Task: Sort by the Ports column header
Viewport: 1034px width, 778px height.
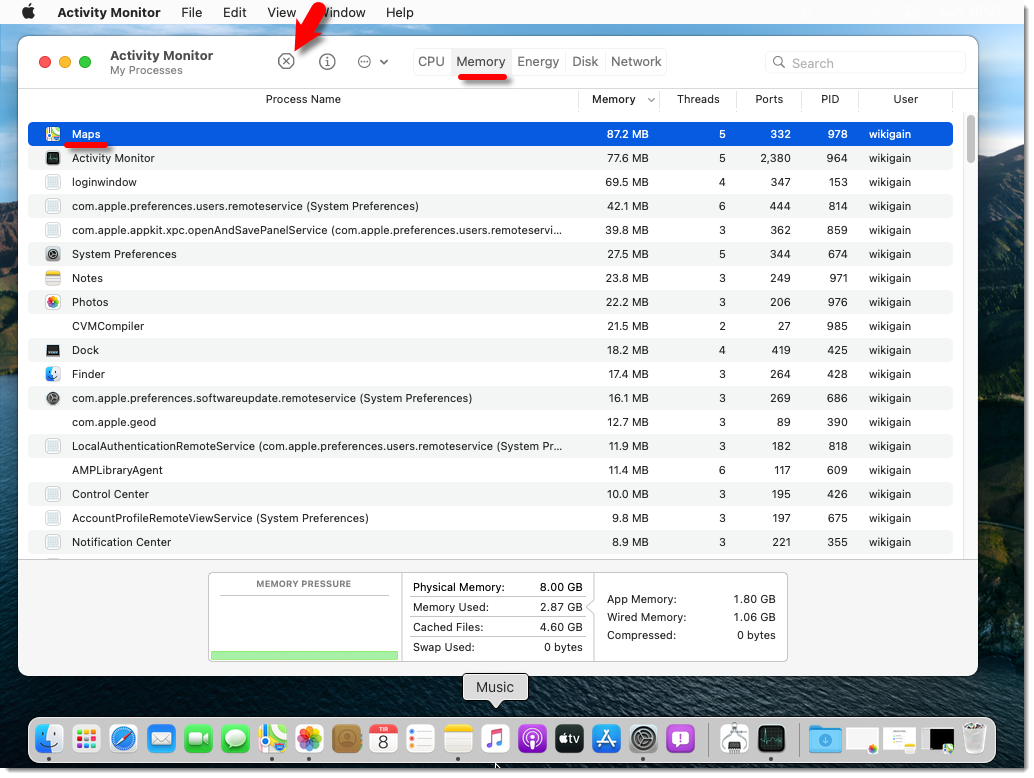Action: (769, 100)
